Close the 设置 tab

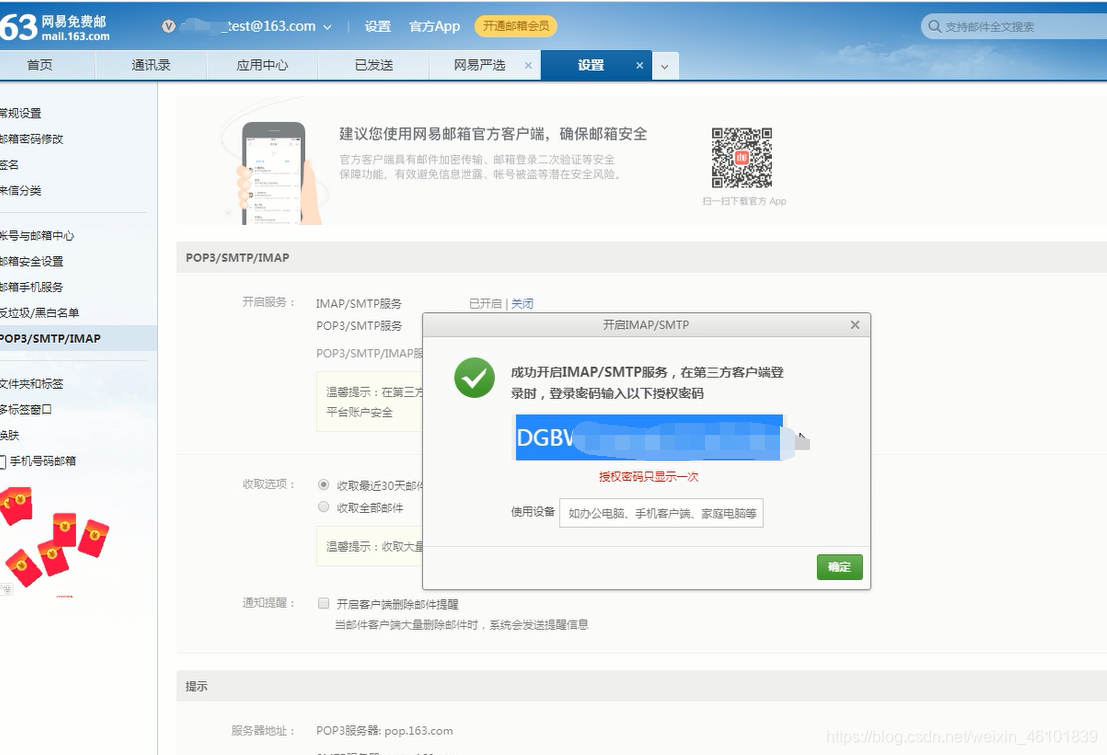[x=640, y=65]
